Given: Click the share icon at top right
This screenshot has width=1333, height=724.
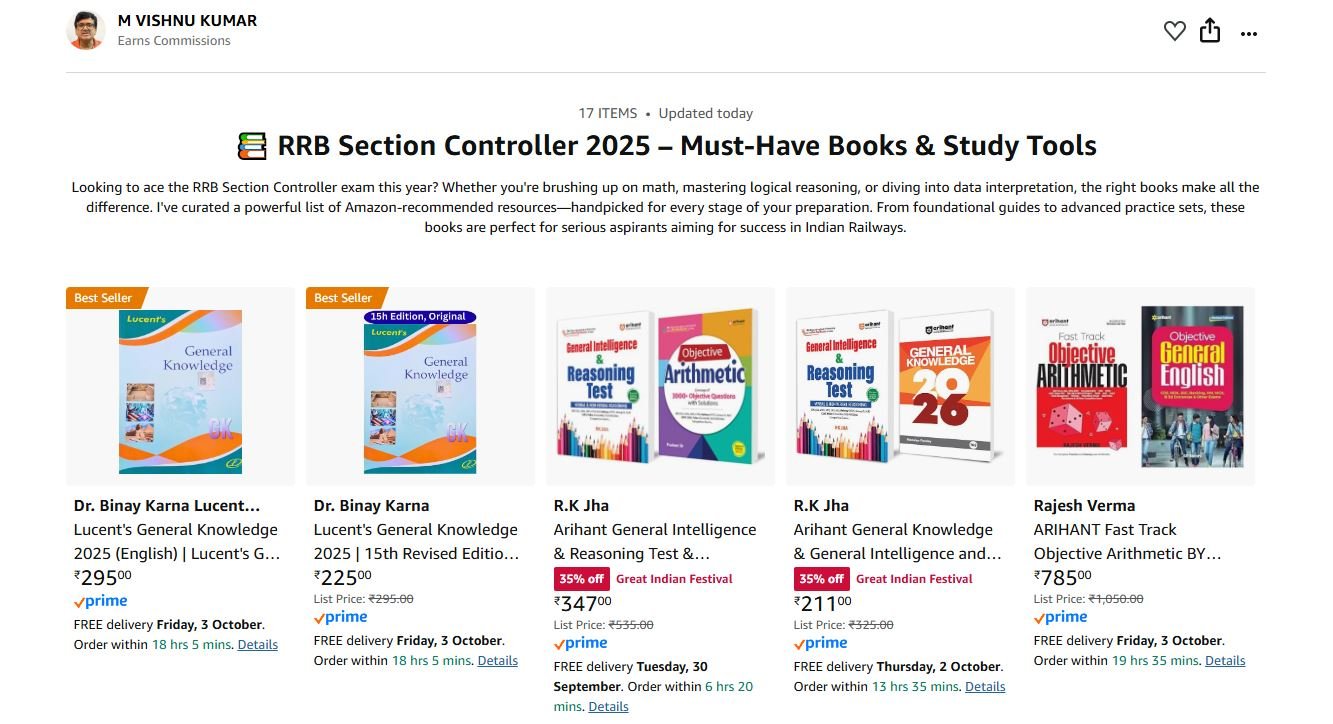Looking at the screenshot, I should pyautogui.click(x=1210, y=31).
